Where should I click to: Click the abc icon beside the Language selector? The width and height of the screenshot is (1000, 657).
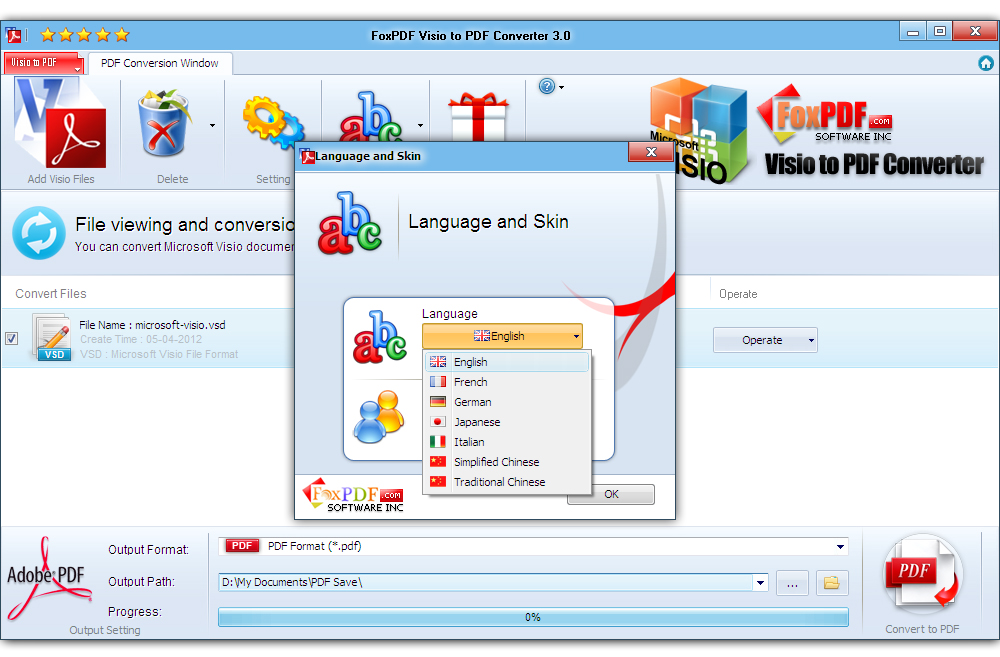point(379,337)
